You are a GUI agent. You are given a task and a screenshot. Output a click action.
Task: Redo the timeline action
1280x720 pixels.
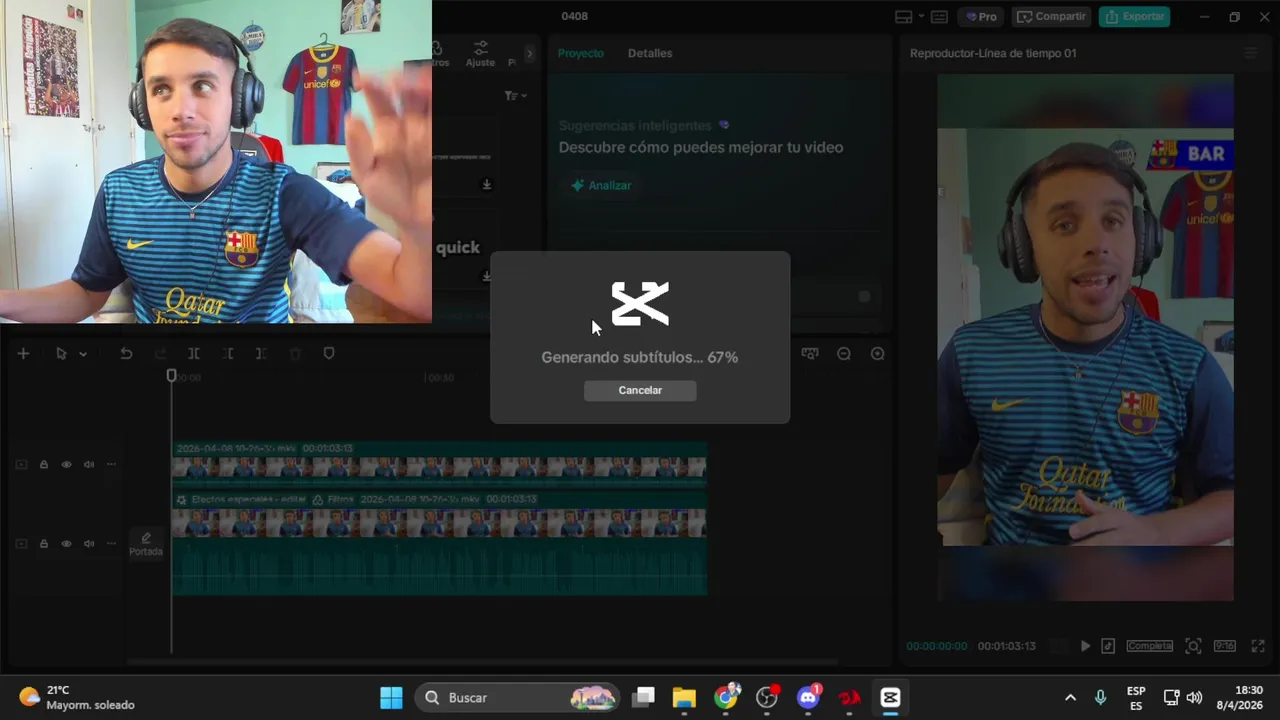tap(160, 353)
